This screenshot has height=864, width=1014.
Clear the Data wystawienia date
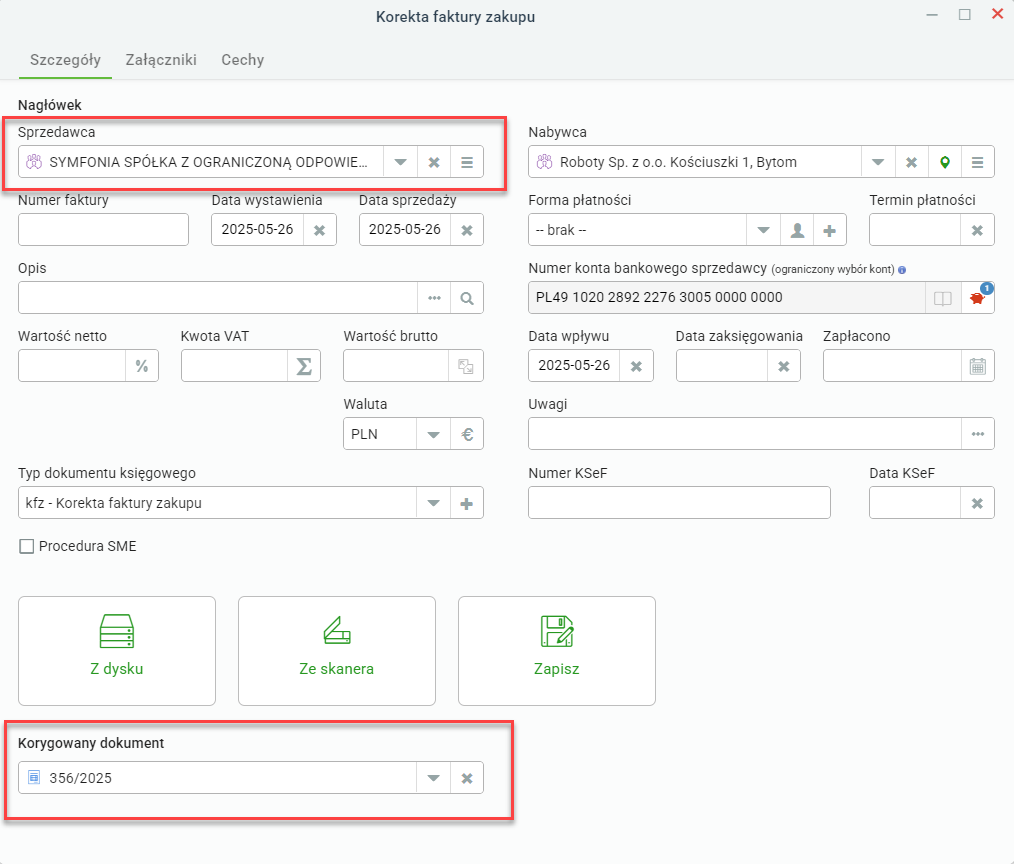tap(319, 230)
